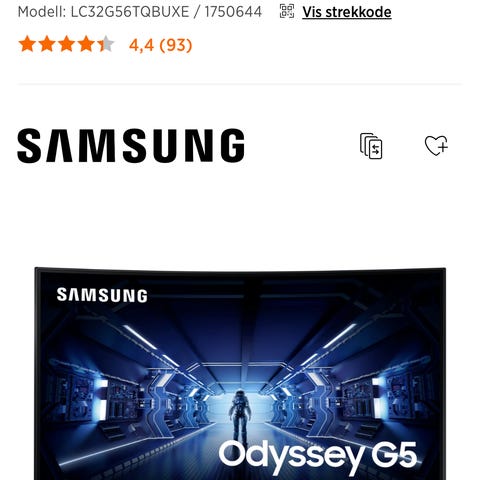The image size is (480, 480).
Task: Open the (93) reviews count
Action: pos(176,45)
